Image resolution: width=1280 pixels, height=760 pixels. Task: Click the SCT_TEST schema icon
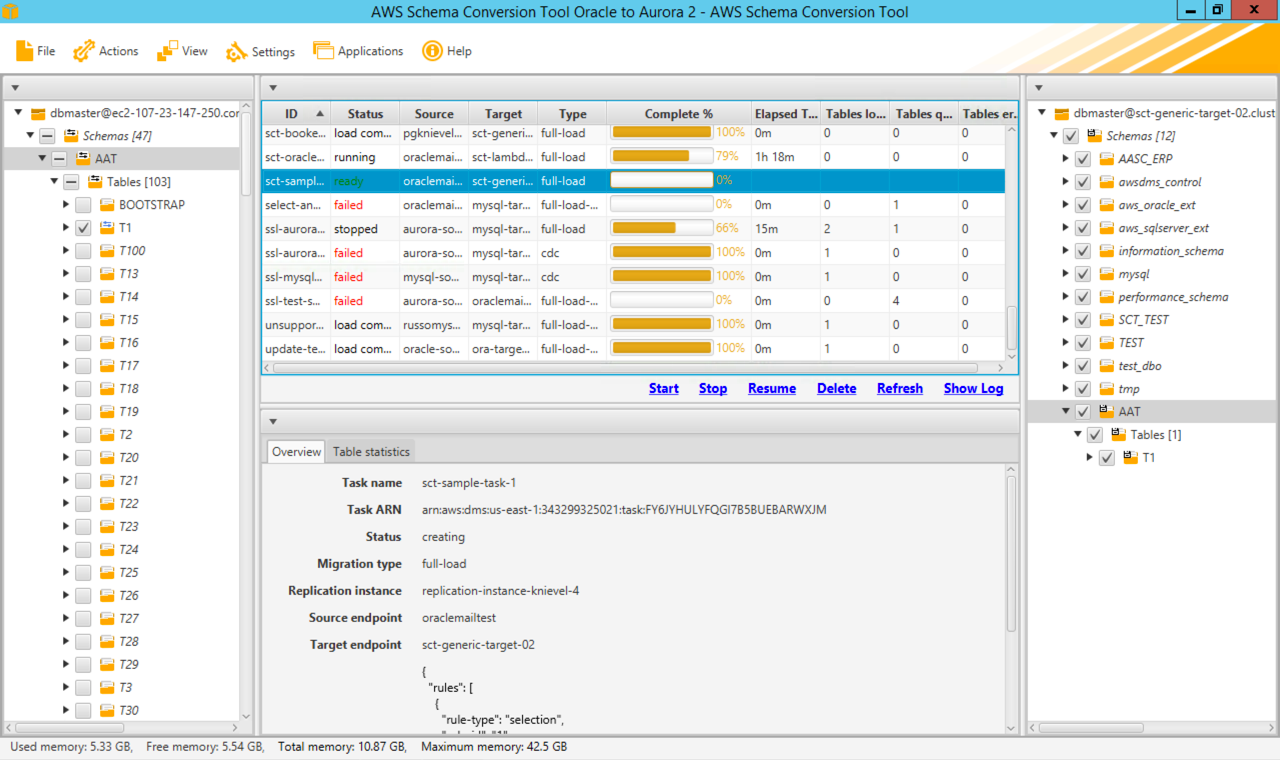click(1107, 320)
